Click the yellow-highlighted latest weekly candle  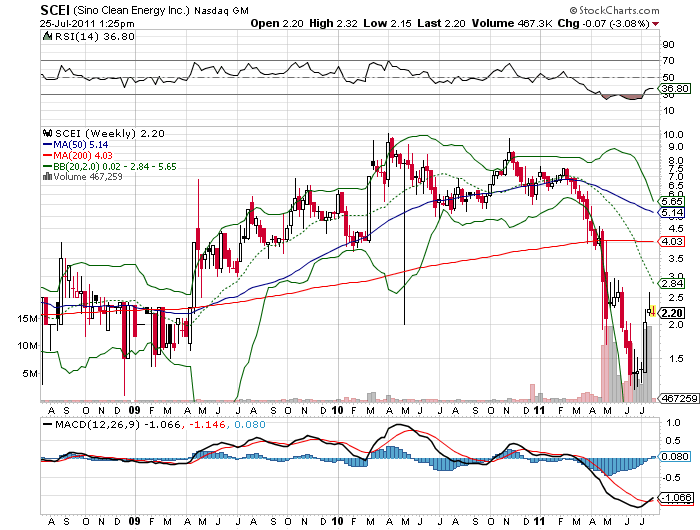(x=653, y=311)
